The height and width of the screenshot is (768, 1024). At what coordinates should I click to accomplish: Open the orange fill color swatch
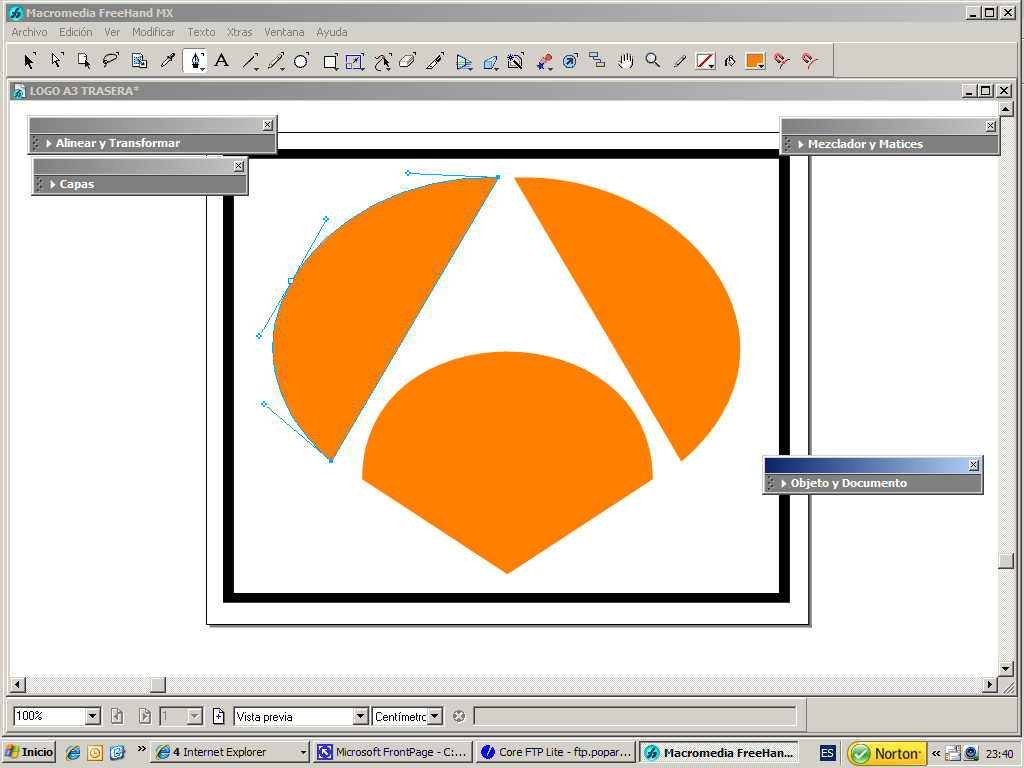coord(756,61)
